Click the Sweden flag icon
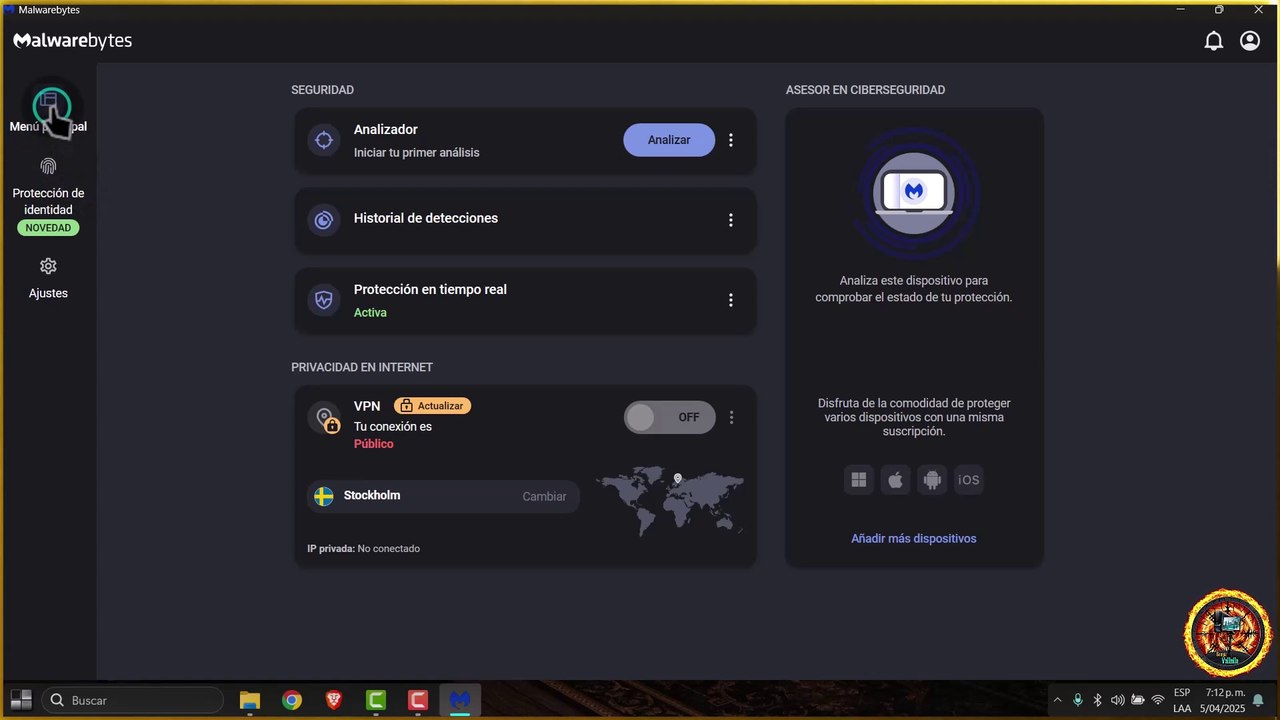1280x720 pixels. (323, 496)
